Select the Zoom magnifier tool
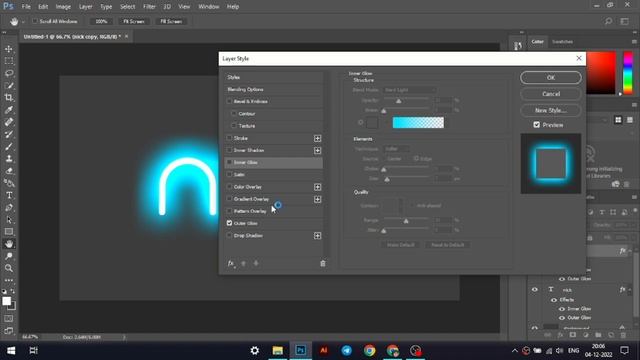 tap(9, 268)
